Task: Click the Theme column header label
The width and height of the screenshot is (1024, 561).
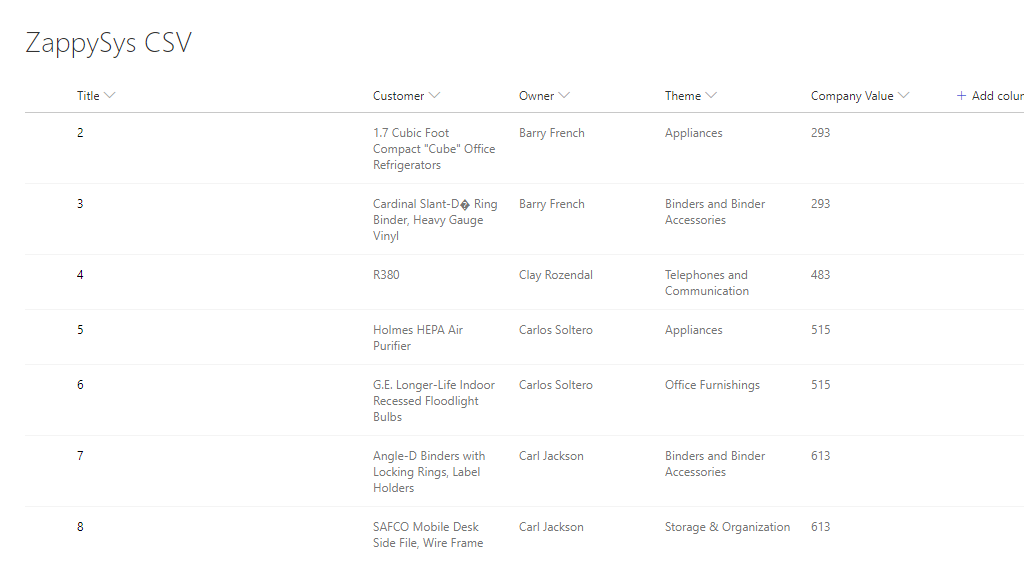Action: (x=683, y=96)
